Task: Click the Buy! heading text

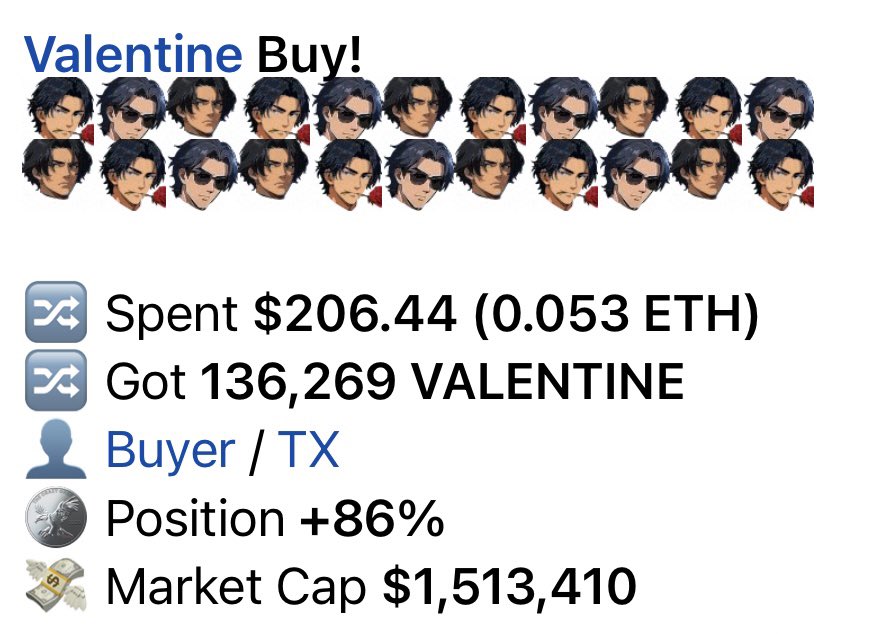Action: coord(309,55)
